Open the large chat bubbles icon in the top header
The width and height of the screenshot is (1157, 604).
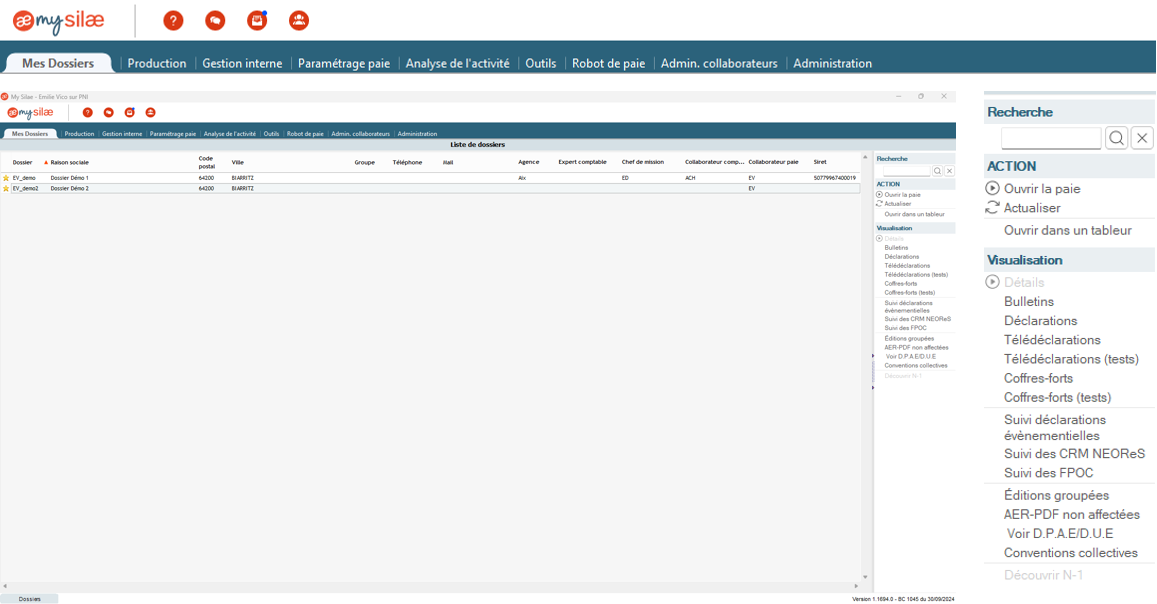pyautogui.click(x=215, y=20)
